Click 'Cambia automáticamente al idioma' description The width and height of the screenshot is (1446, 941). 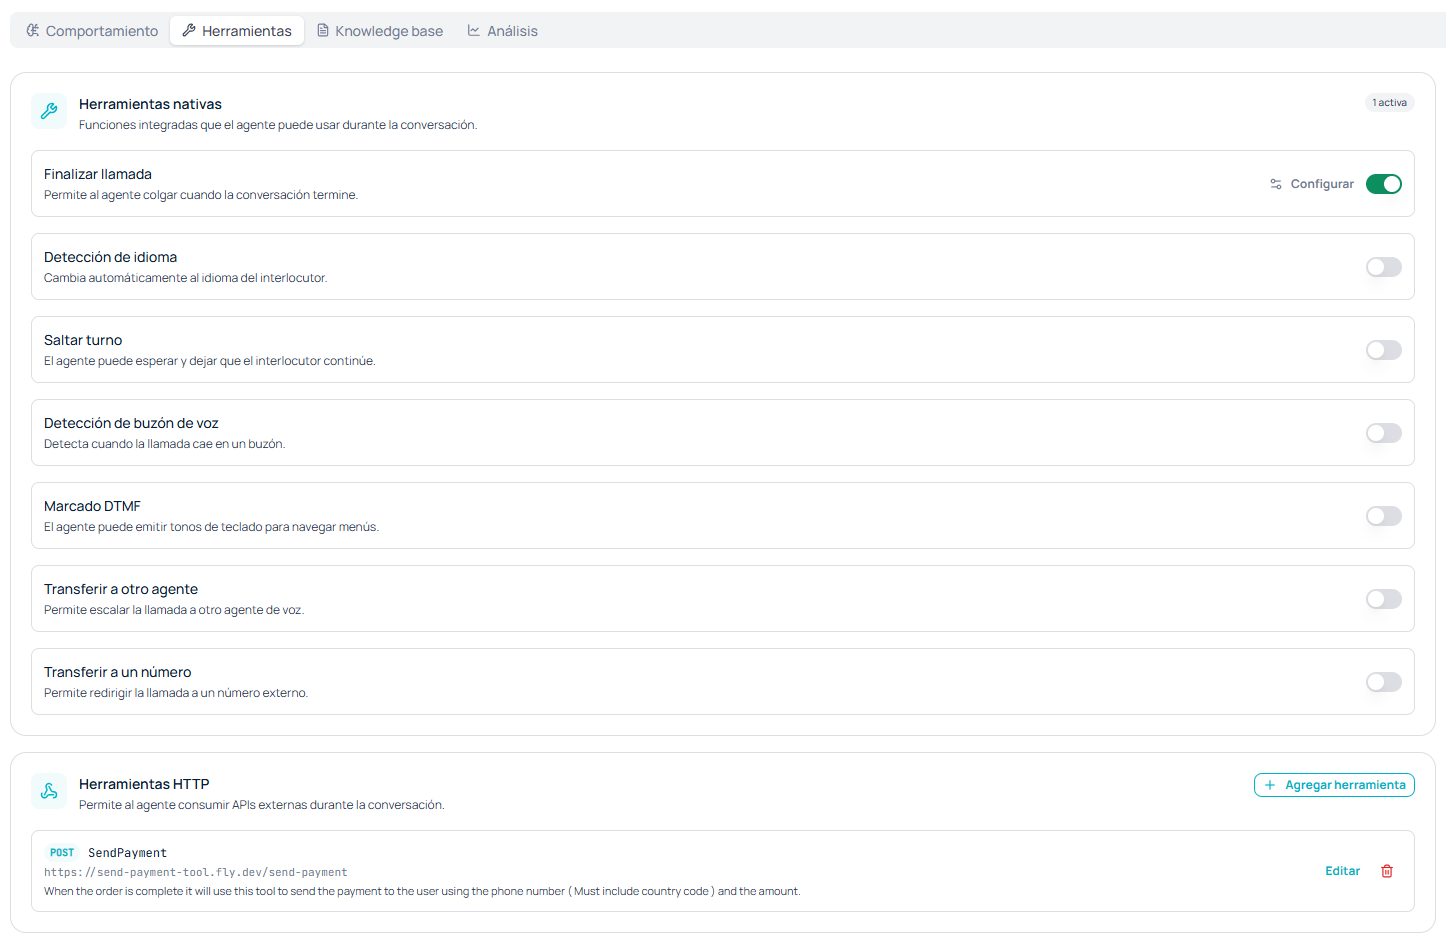(185, 278)
